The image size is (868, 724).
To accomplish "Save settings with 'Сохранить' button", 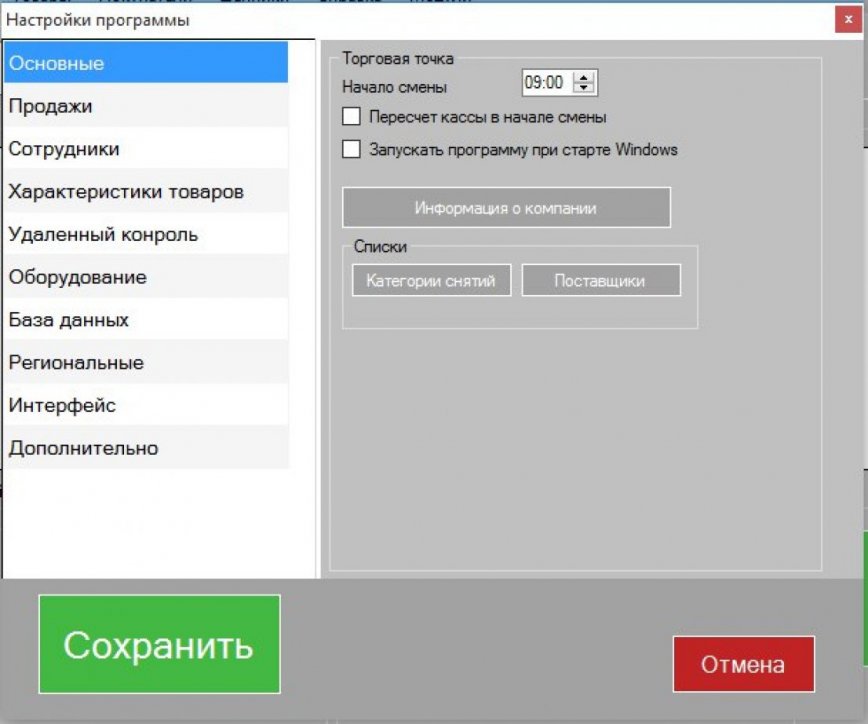I will click(x=160, y=646).
